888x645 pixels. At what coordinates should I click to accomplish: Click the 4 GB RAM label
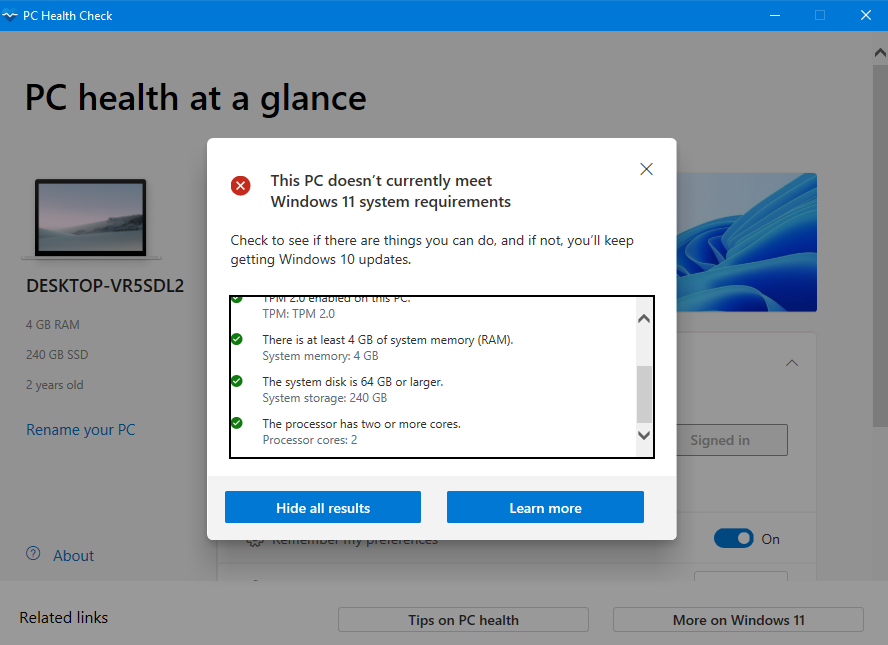tap(53, 324)
